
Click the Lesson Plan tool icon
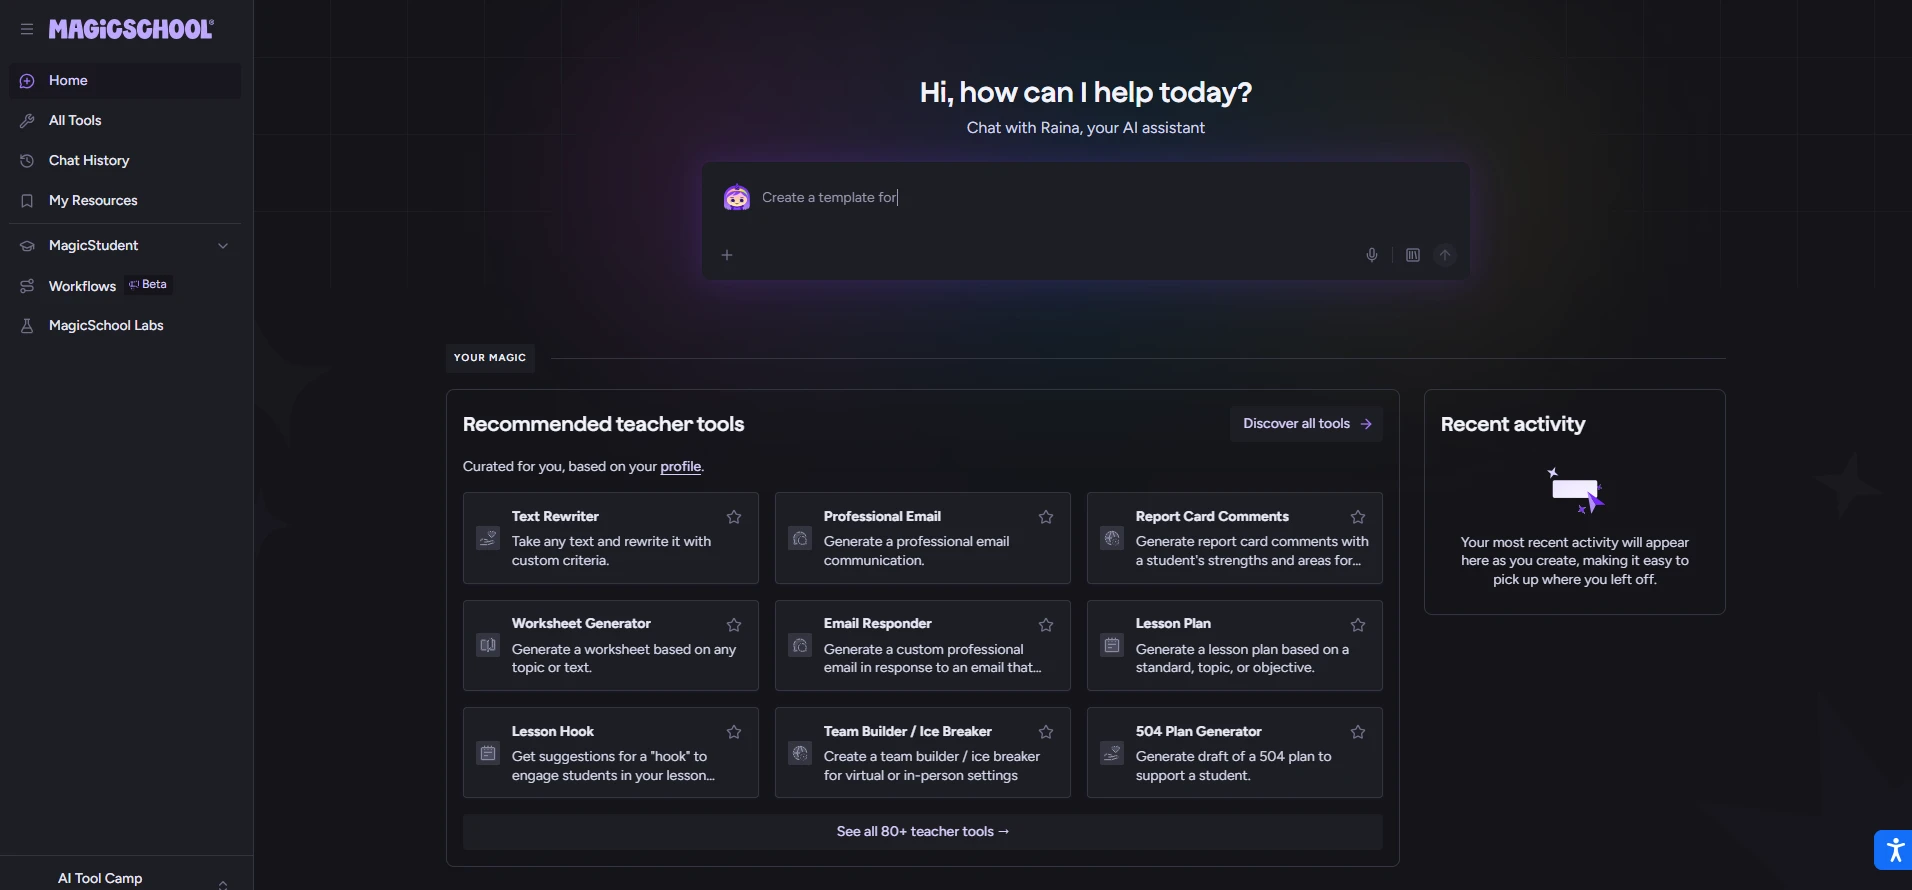tap(1112, 645)
